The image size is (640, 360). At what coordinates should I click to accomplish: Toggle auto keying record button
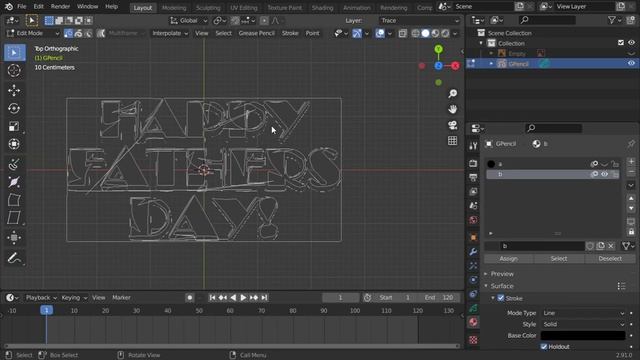[189, 298]
